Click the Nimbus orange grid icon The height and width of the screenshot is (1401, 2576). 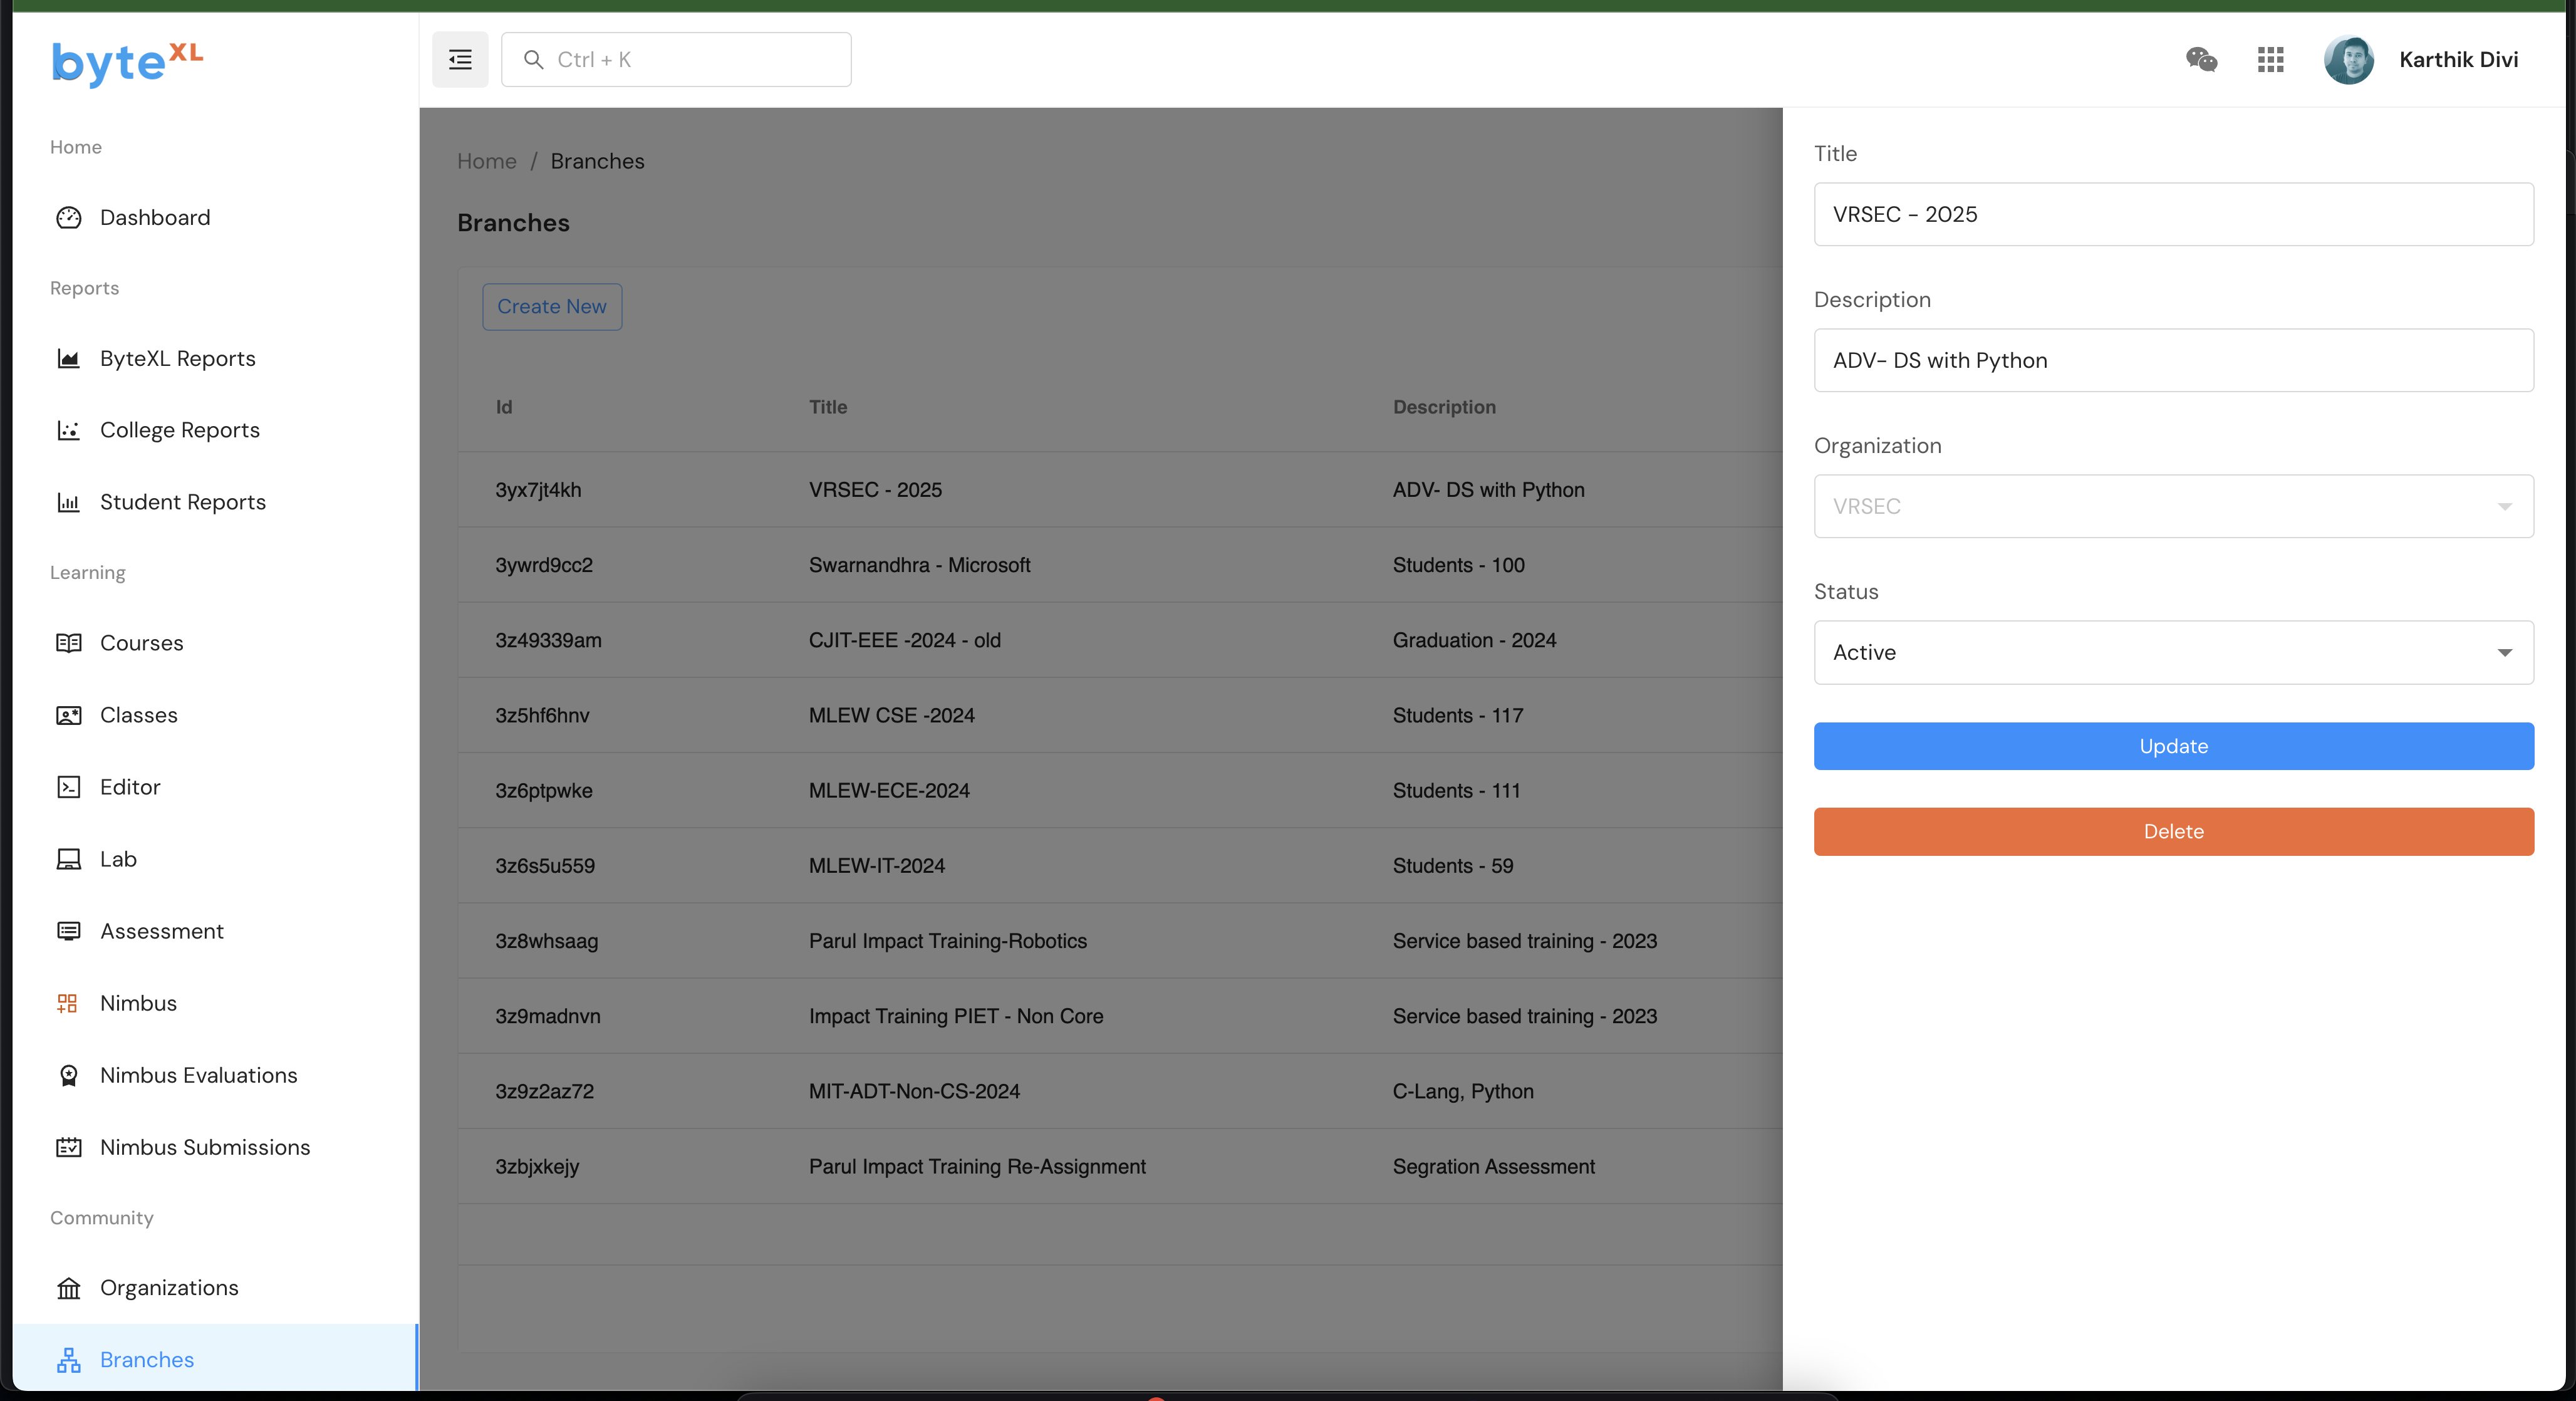68,1003
